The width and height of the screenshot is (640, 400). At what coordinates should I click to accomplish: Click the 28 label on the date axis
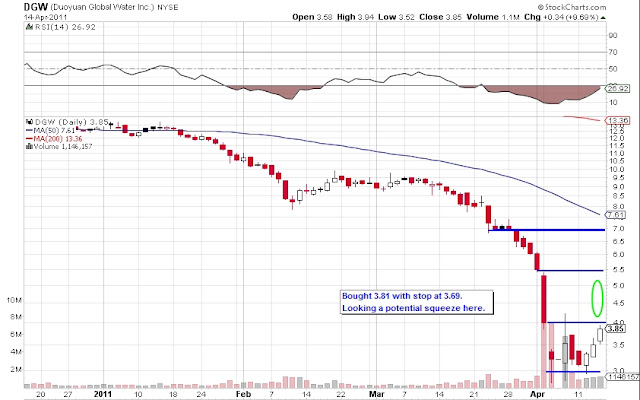click(x=508, y=395)
